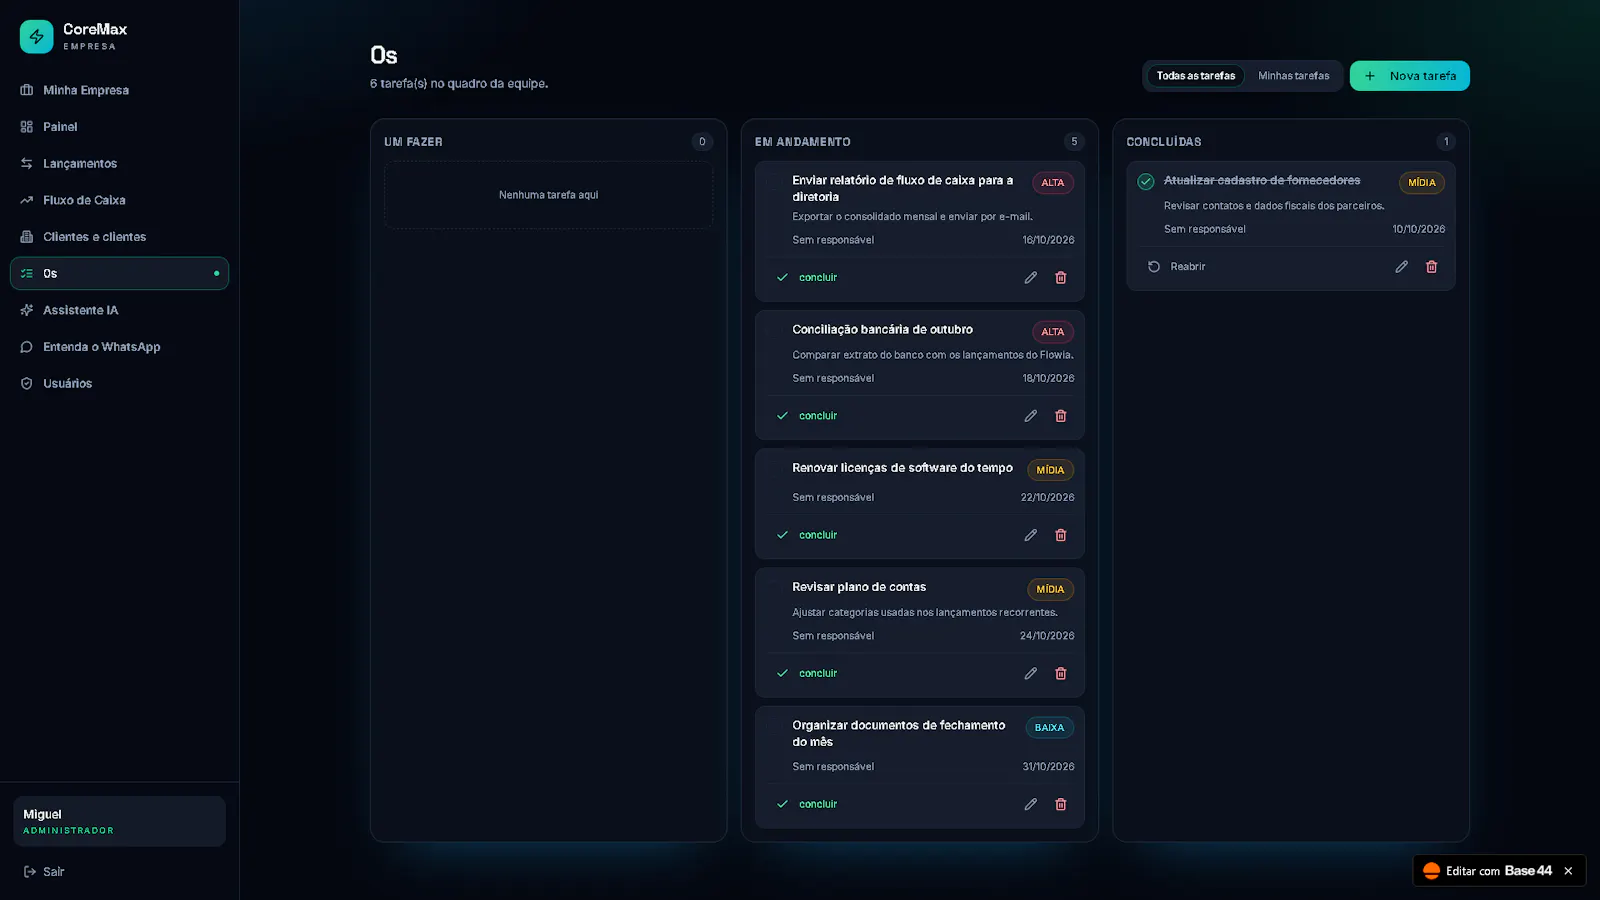This screenshot has height=900, width=1600.
Task: Edit the 'Enviar relatório de fluxo de caixa' task
Action: click(1030, 278)
